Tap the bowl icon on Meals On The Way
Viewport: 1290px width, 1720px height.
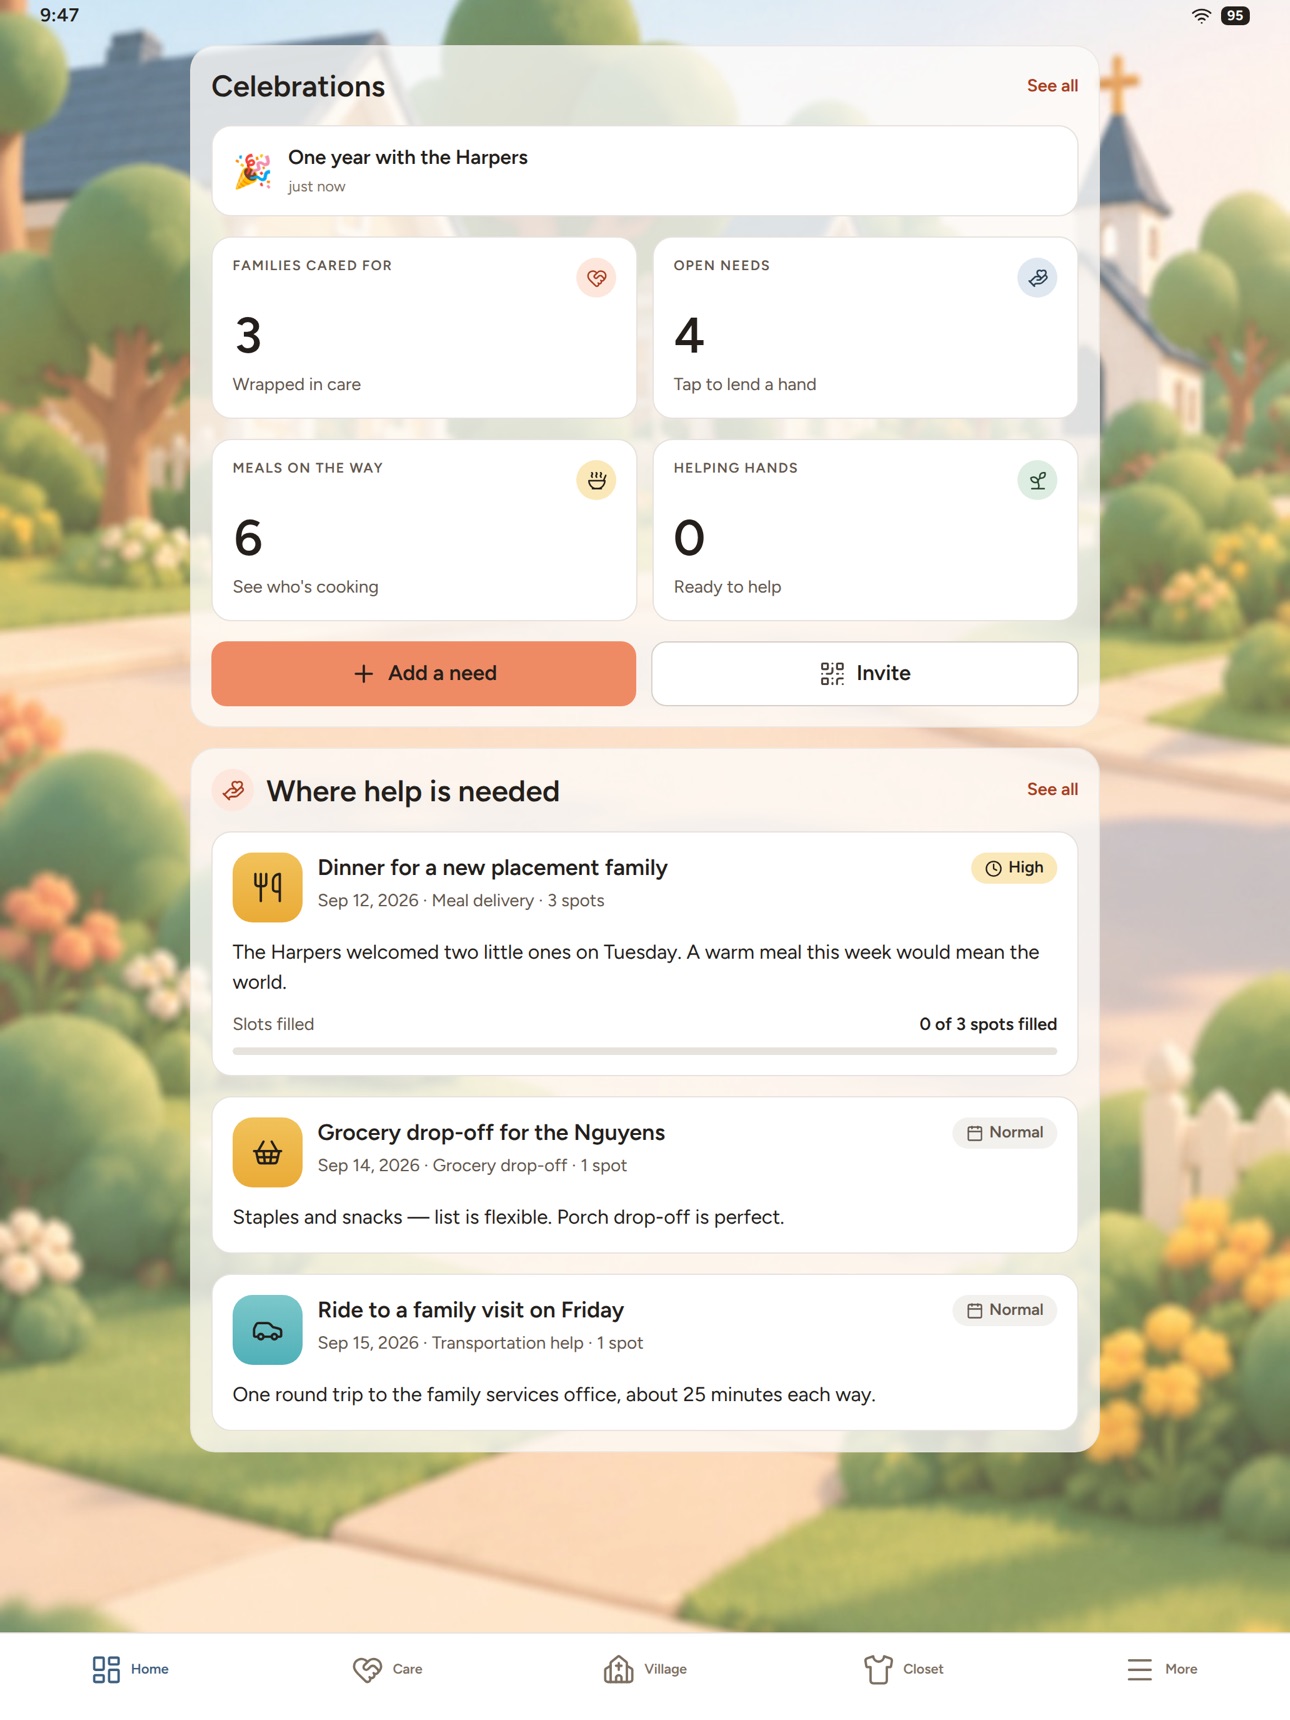coord(596,481)
